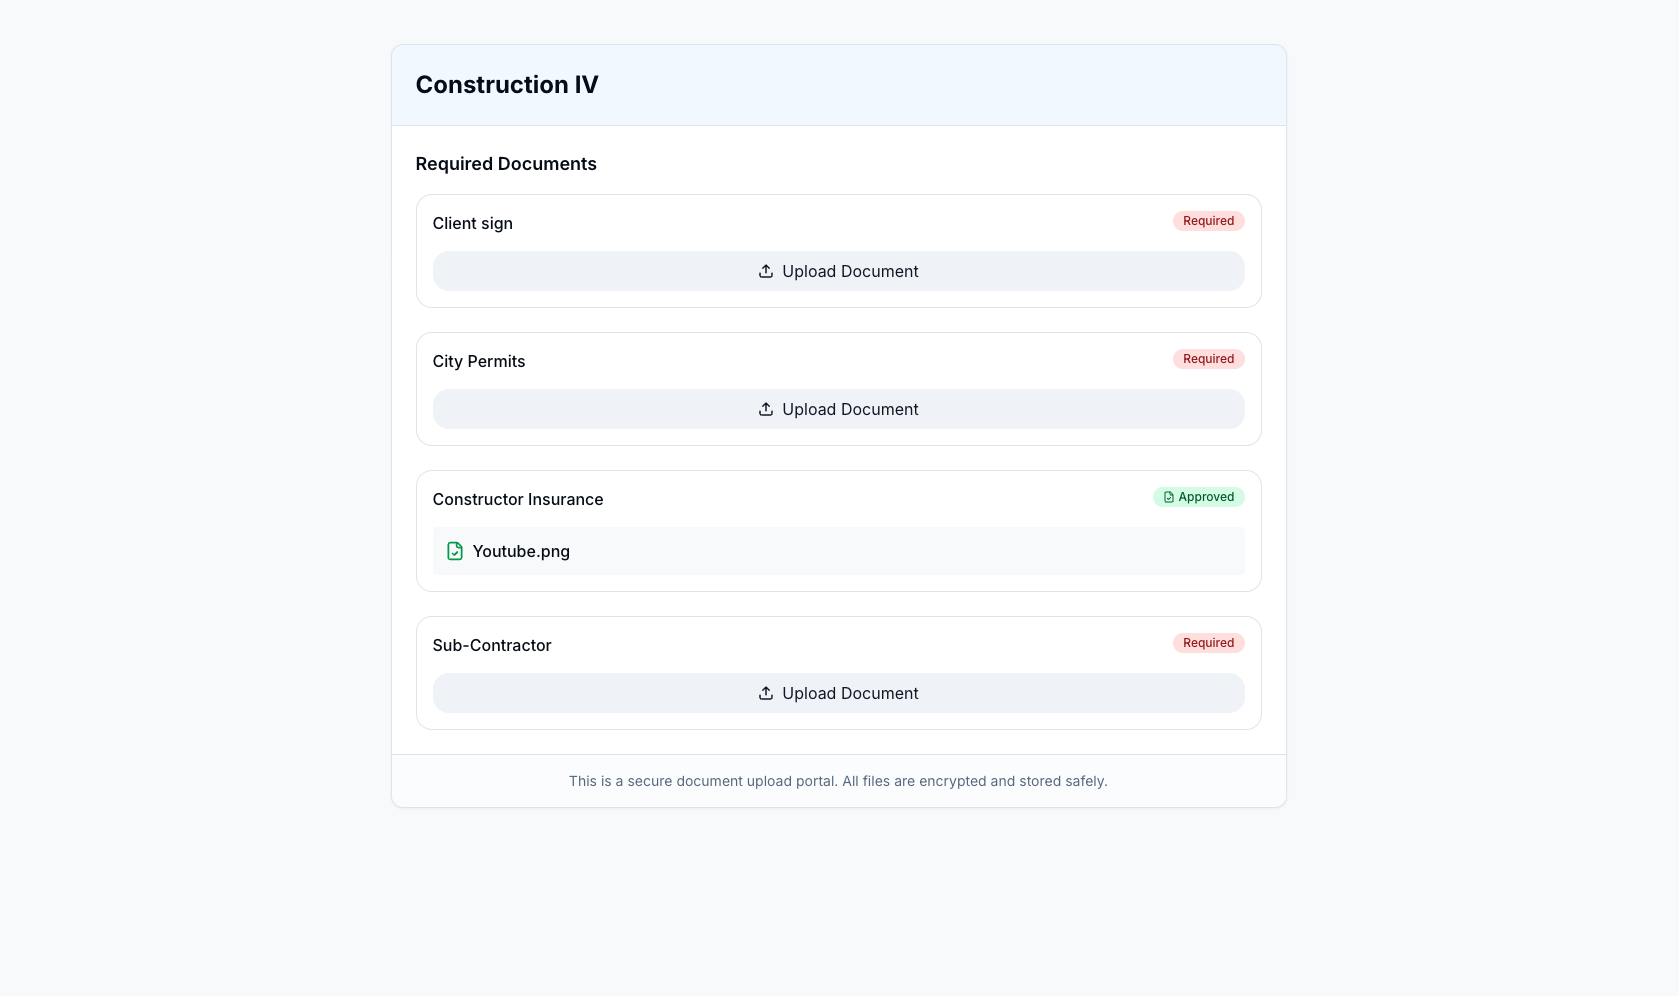Click the Required Documents section heading
The height and width of the screenshot is (996, 1679).
506,164
